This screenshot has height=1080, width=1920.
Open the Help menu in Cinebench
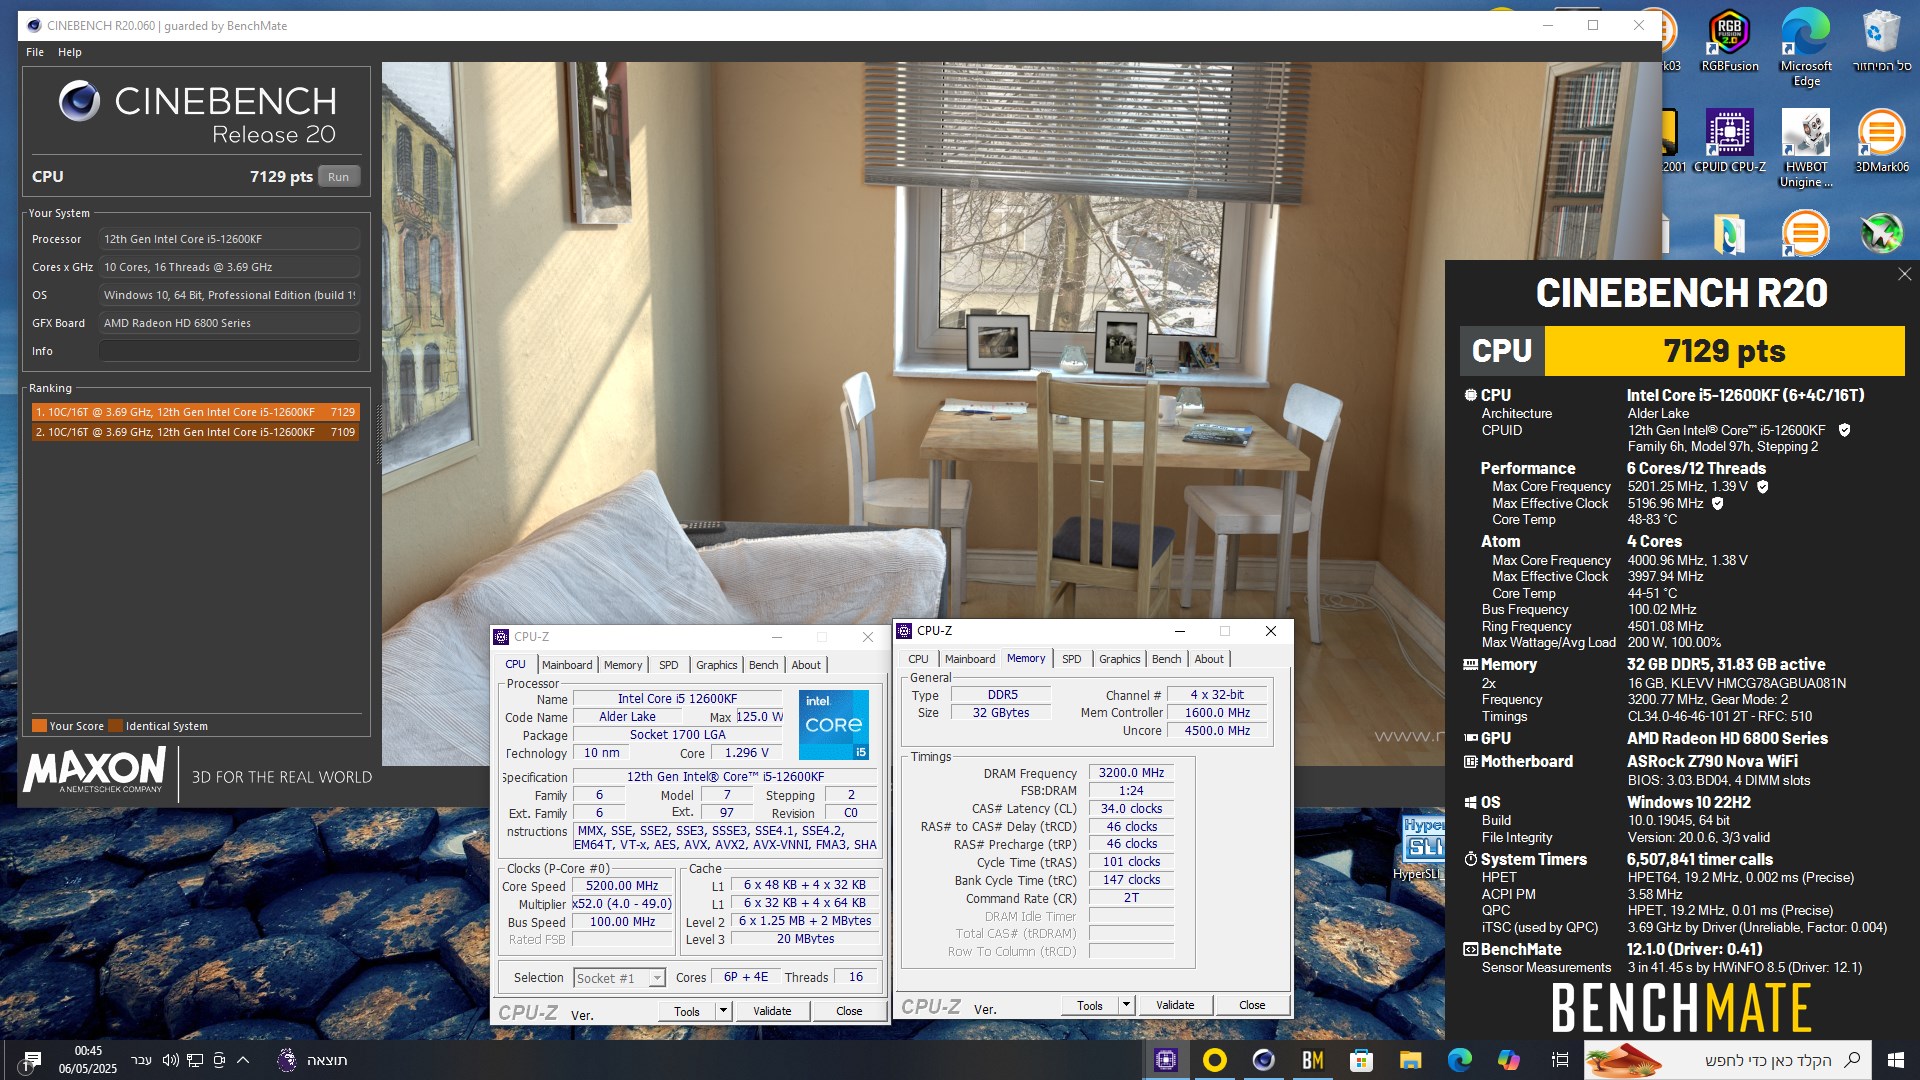coord(70,52)
